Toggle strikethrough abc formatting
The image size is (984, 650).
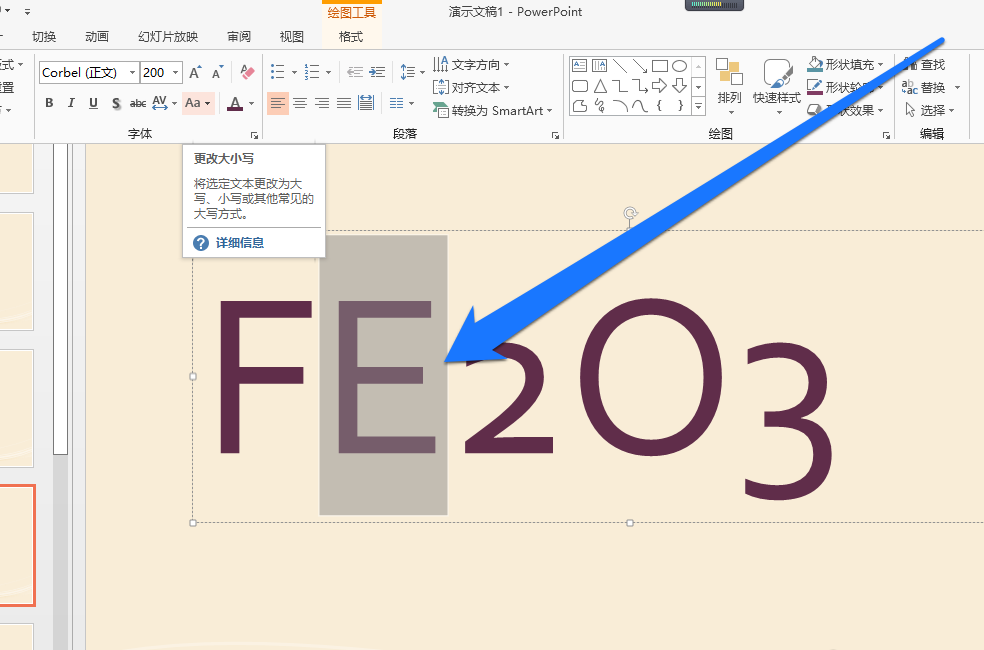[x=137, y=103]
